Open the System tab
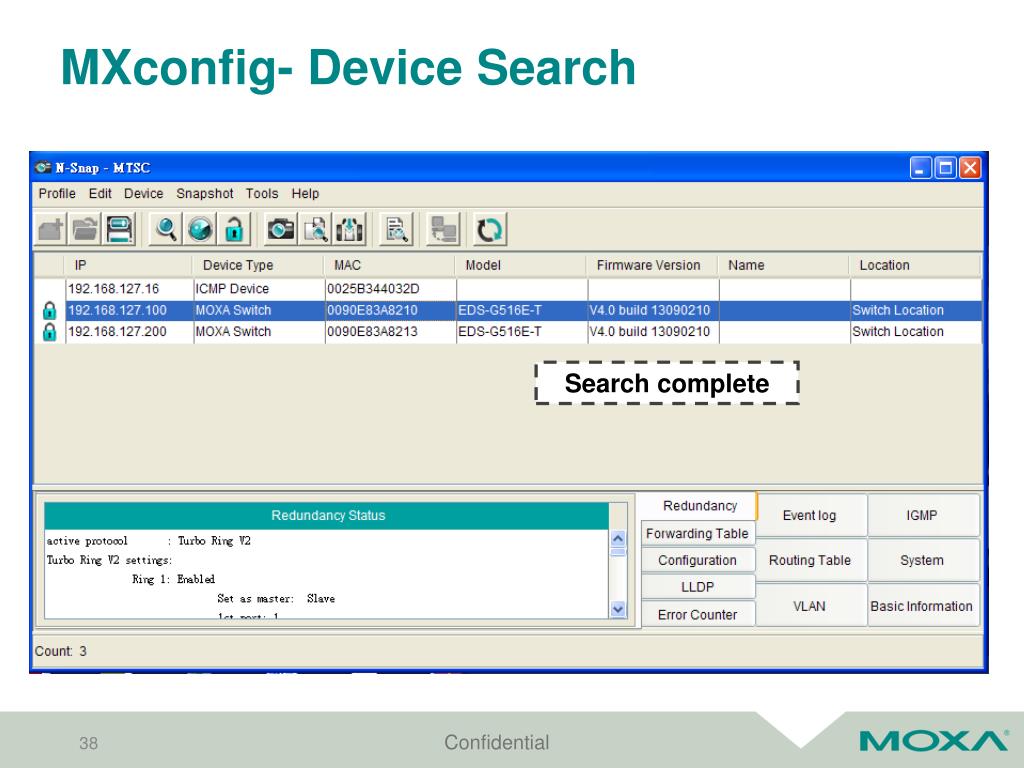Screen dimensions: 1024x768 click(922, 560)
